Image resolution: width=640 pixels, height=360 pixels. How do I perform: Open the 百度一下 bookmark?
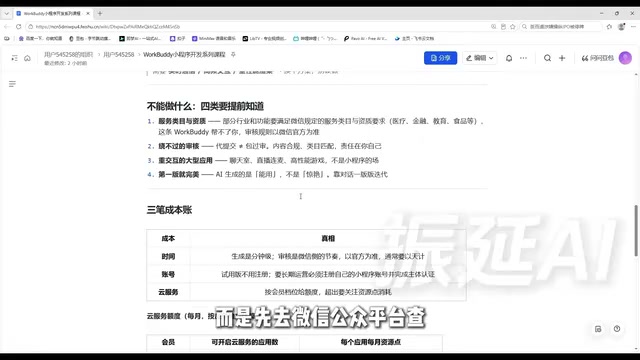[x=40, y=38]
